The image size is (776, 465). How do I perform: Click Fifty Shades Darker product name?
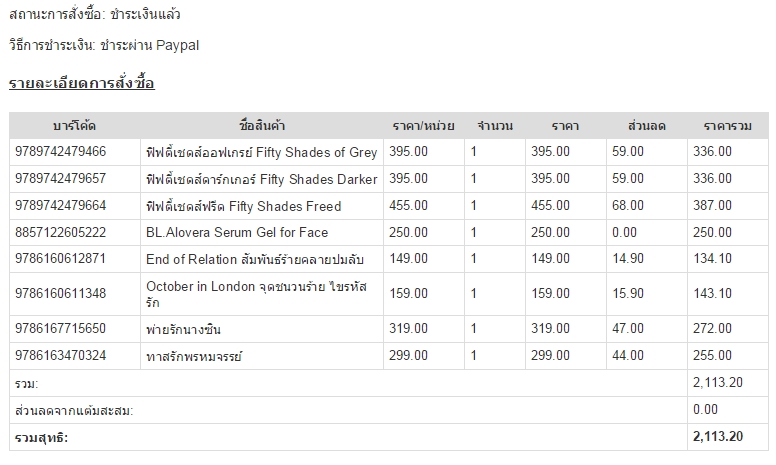(262, 179)
